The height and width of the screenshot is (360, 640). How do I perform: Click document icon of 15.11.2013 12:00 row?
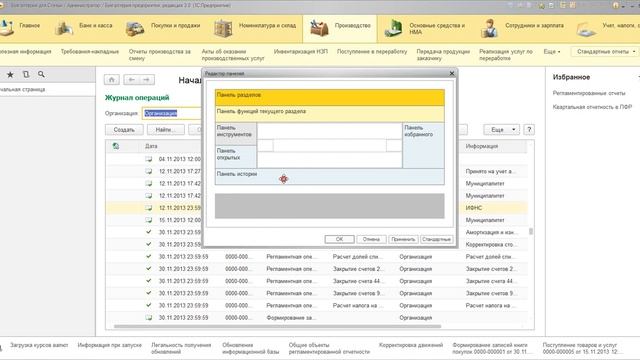coord(149,220)
